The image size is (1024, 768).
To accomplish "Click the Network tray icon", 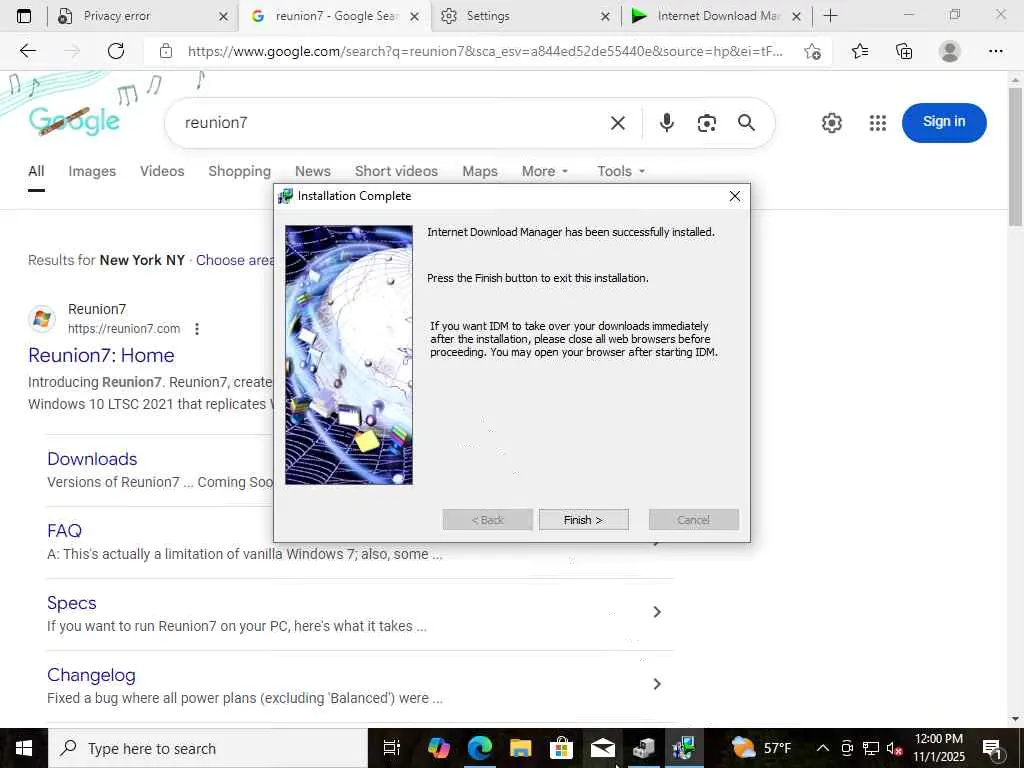I will coord(870,748).
